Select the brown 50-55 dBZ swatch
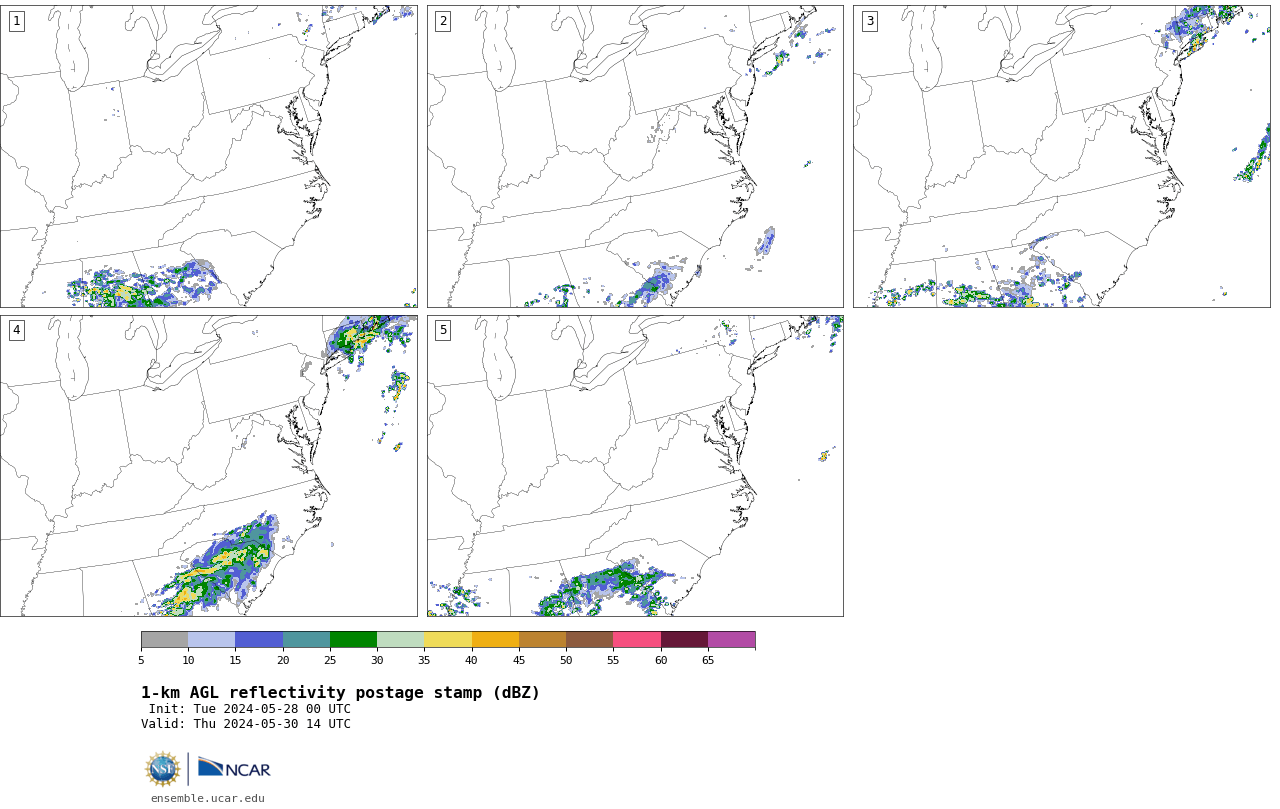The height and width of the screenshot is (809, 1280). click(589, 640)
